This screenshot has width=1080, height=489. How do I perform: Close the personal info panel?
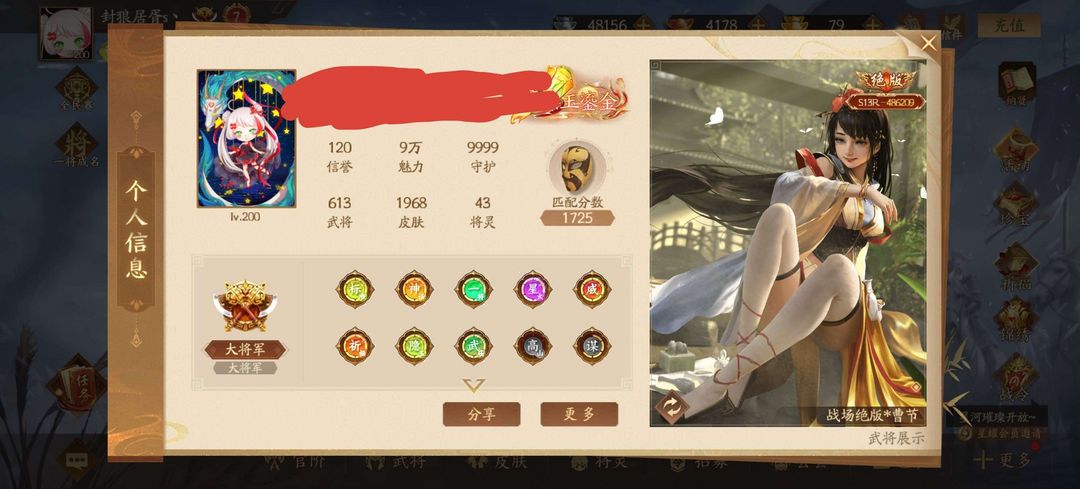click(x=928, y=43)
